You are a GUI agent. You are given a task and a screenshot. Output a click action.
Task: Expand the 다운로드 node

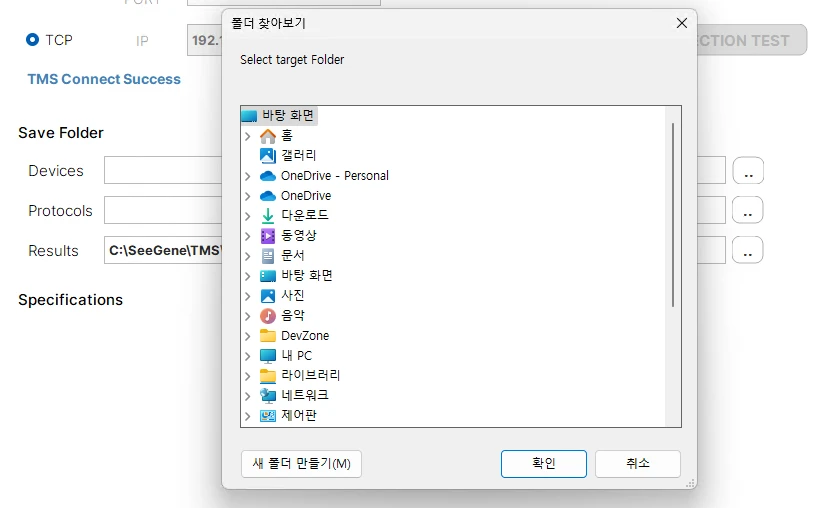pos(248,216)
